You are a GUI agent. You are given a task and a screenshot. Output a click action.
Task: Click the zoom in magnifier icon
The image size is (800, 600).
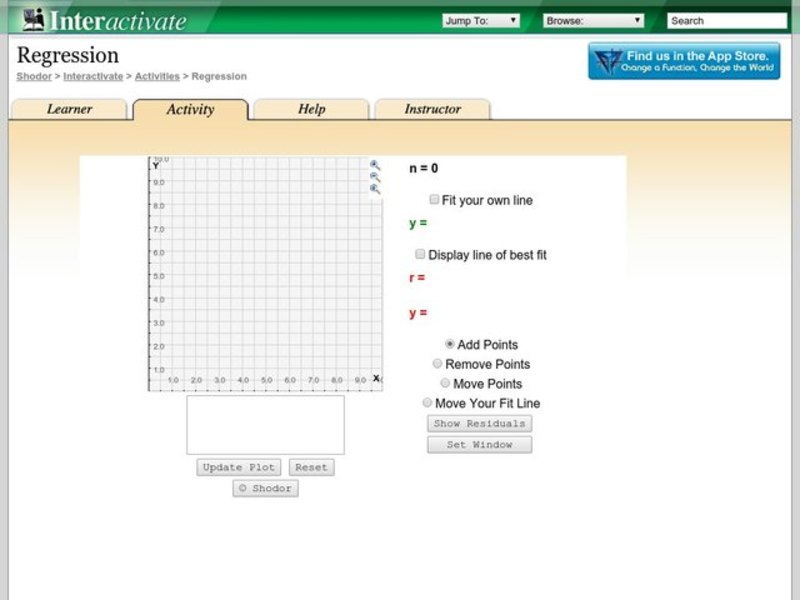point(375,165)
